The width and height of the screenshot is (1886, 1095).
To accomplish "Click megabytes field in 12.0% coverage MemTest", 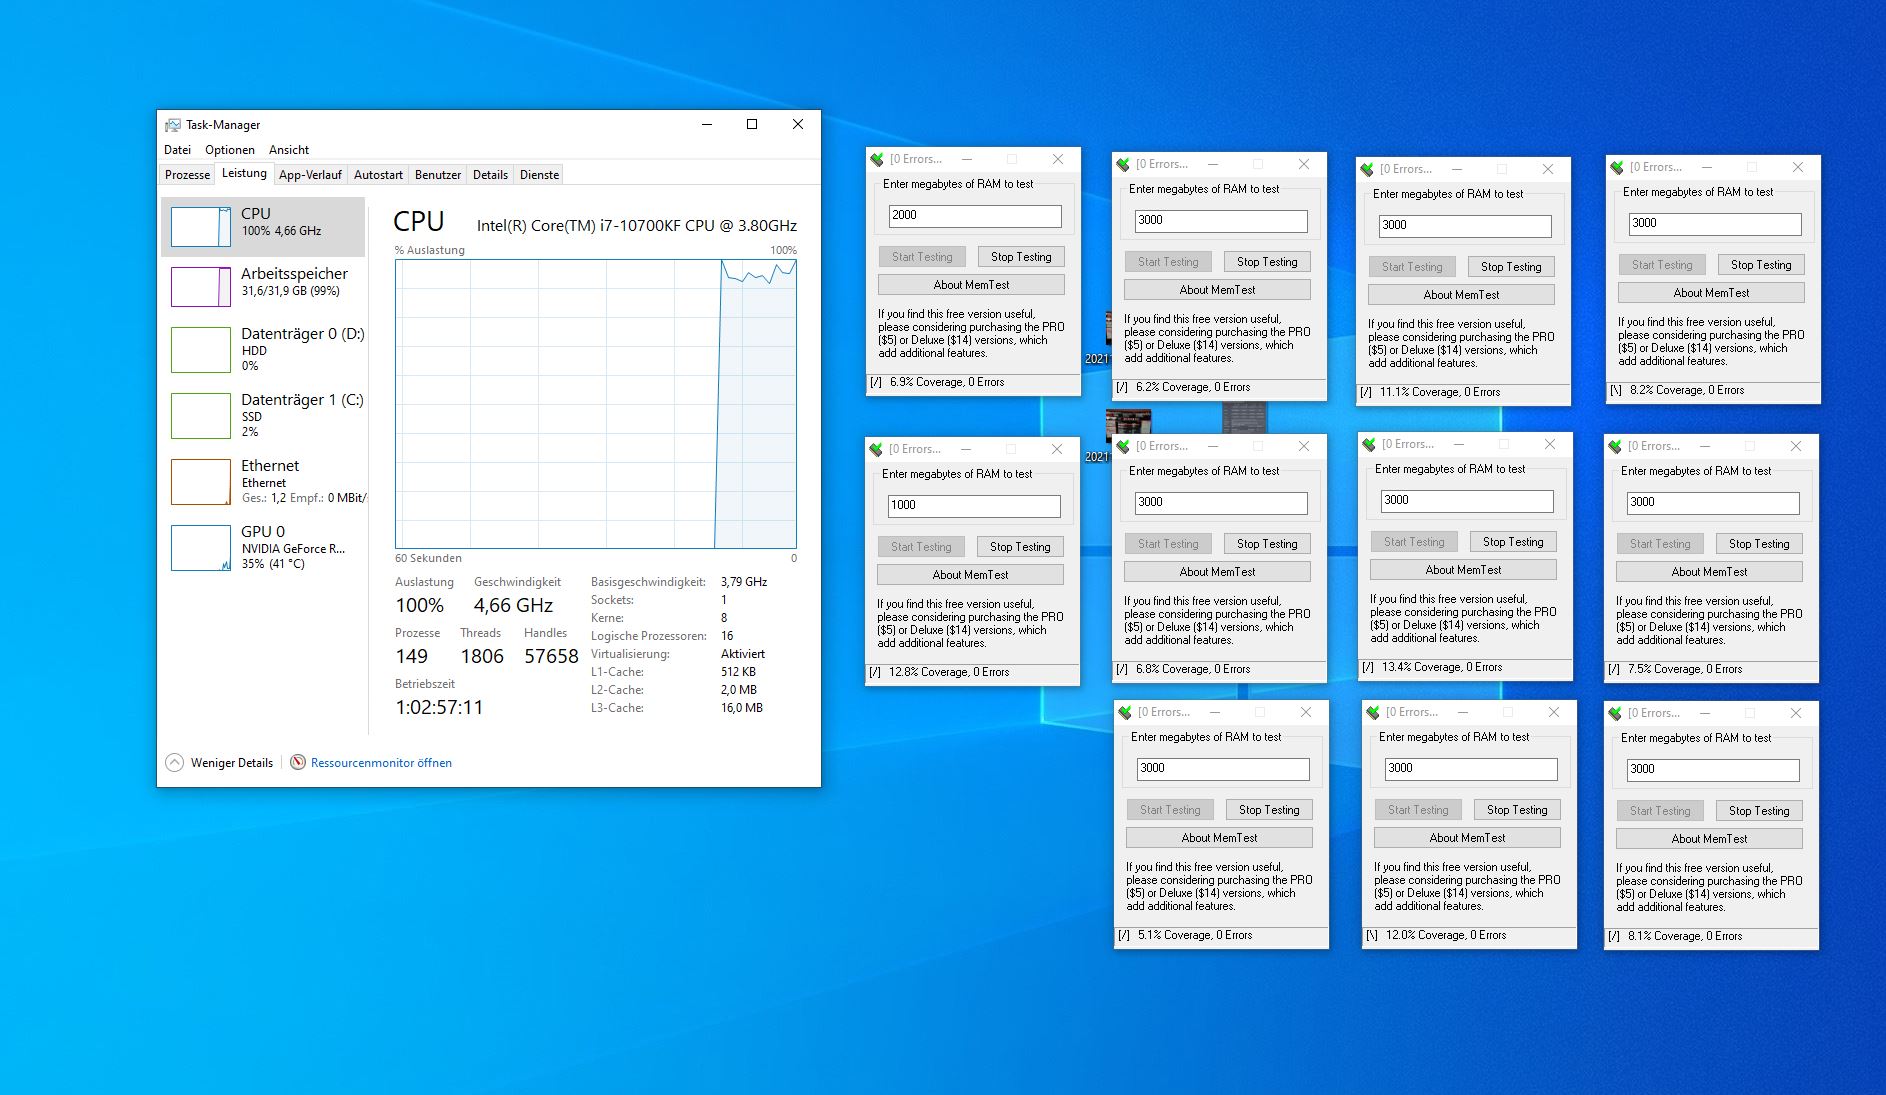I will (1471, 769).
